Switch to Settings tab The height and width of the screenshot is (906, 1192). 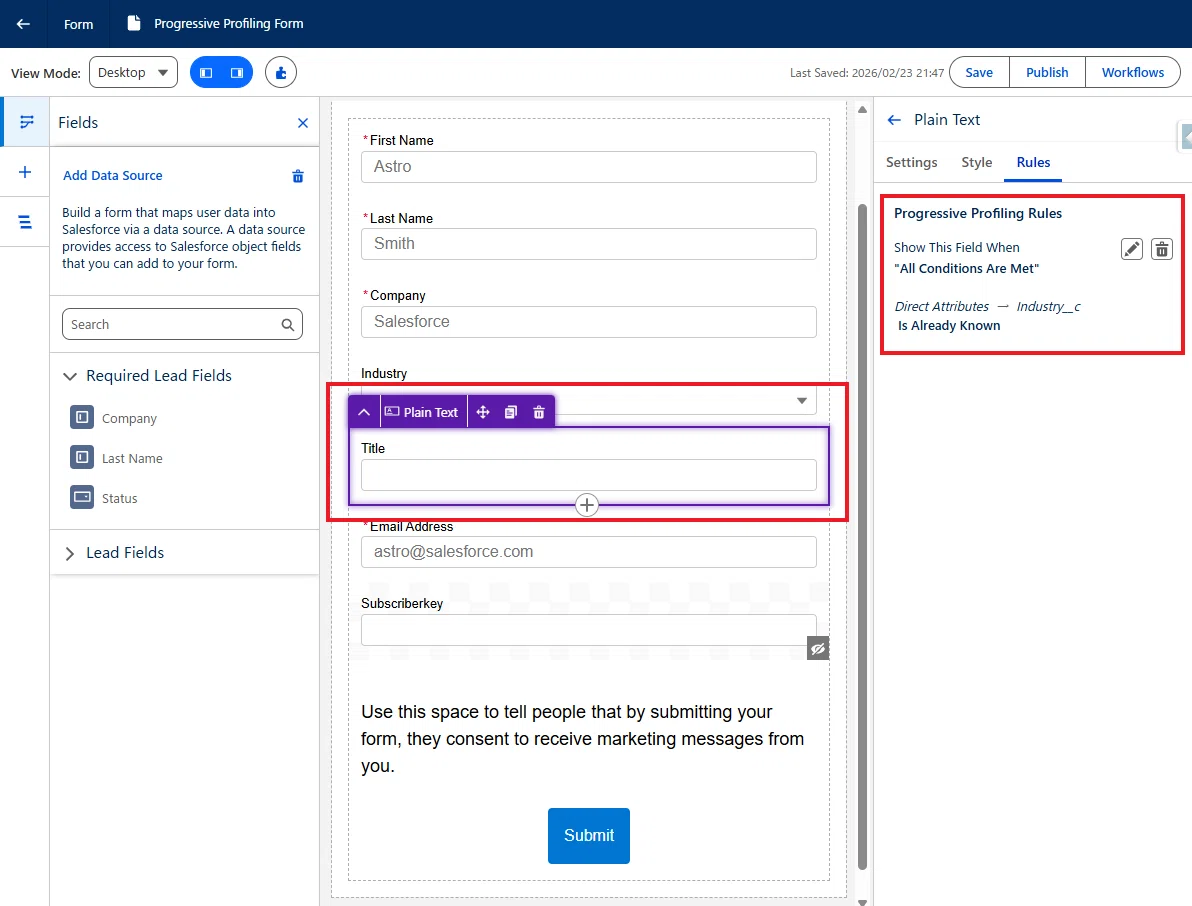point(911,162)
